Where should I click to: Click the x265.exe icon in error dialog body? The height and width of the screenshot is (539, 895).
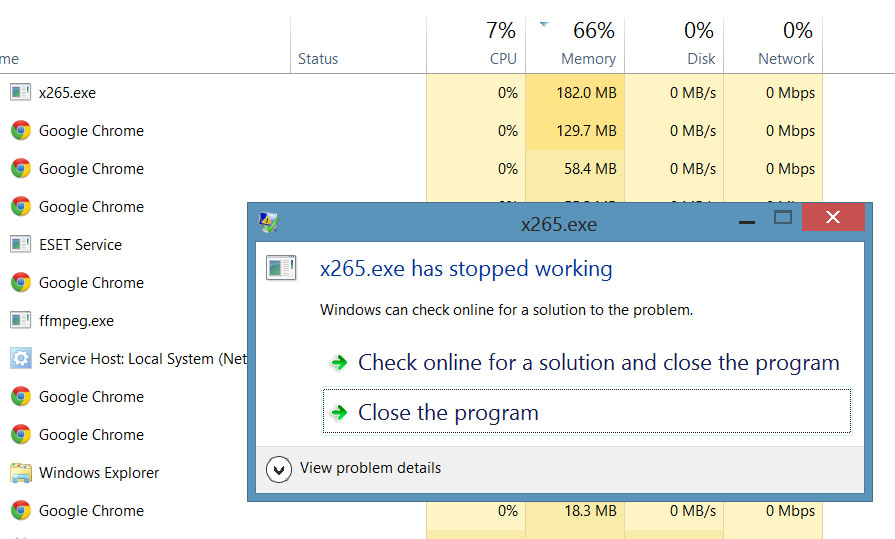coord(280,268)
